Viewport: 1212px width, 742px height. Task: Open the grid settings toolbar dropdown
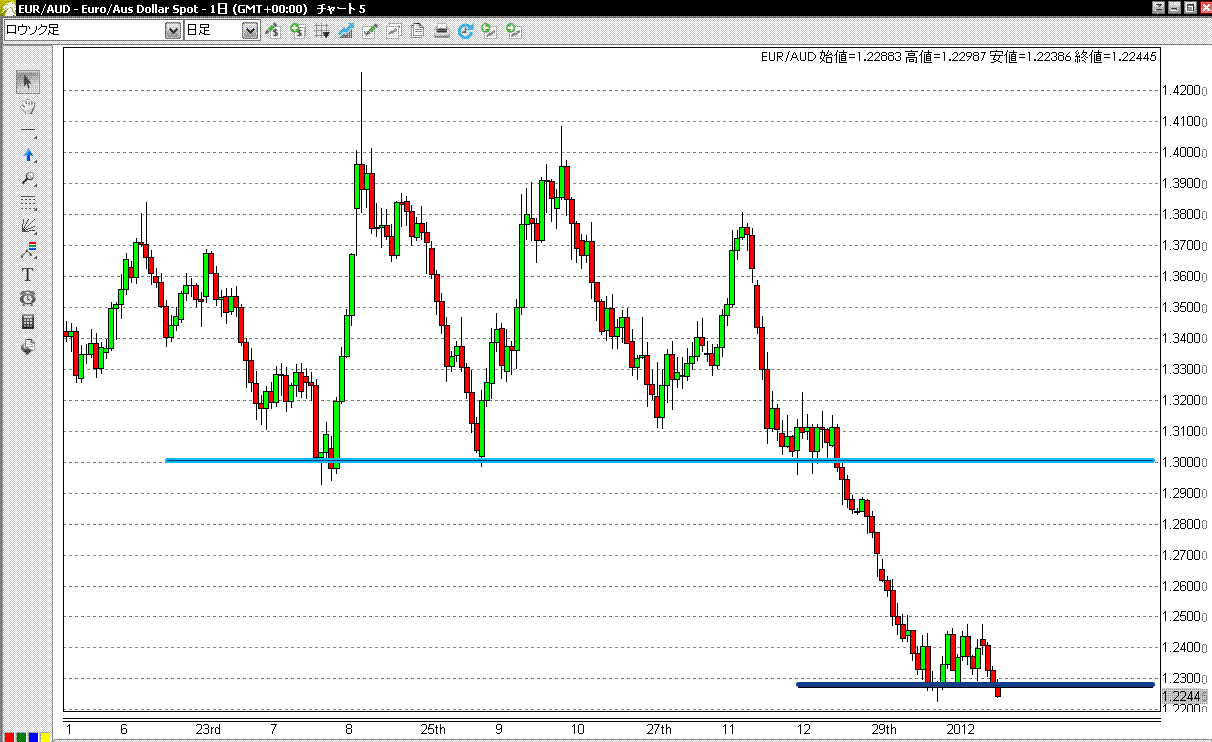click(322, 30)
